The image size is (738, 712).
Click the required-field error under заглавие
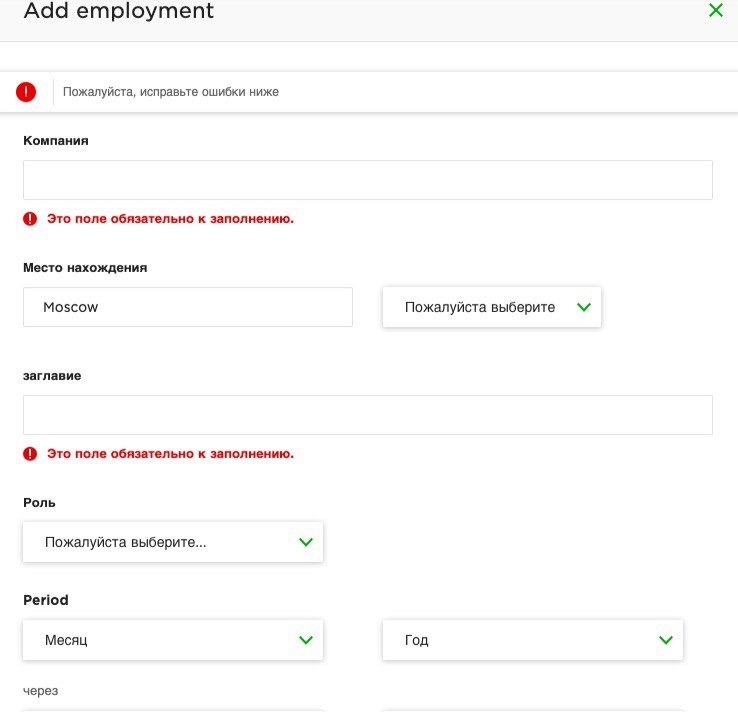pos(170,454)
